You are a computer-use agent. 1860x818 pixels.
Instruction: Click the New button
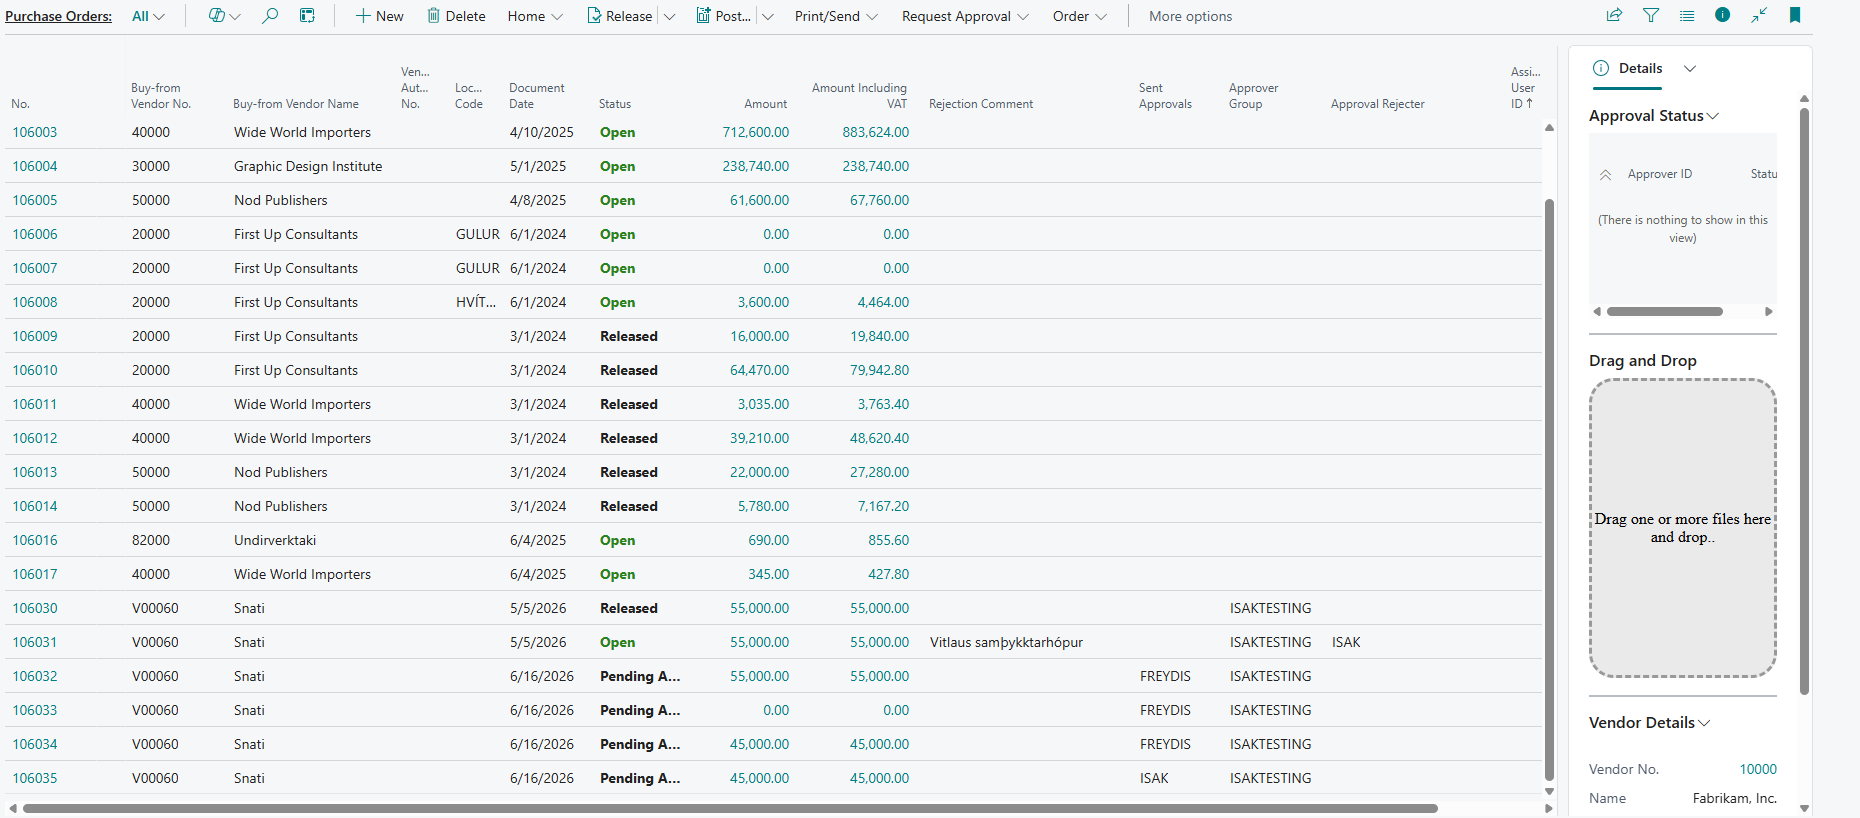pos(380,16)
